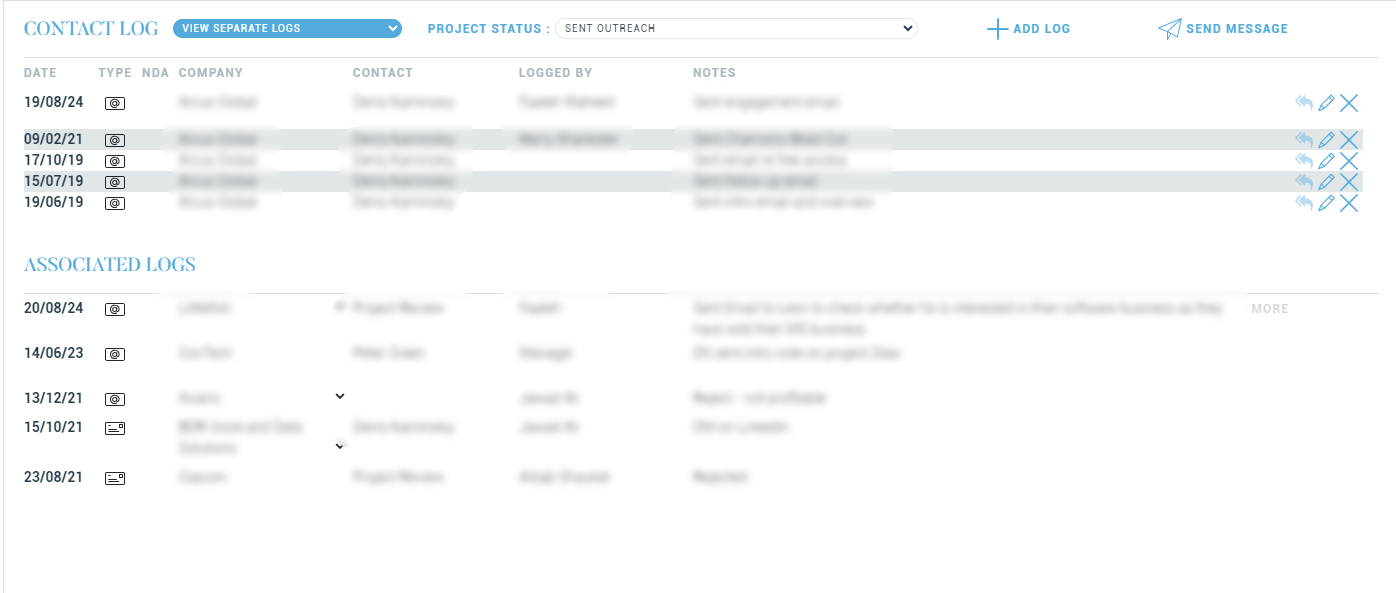
Task: Delete the 15/07/19 log entry
Action: (1349, 181)
